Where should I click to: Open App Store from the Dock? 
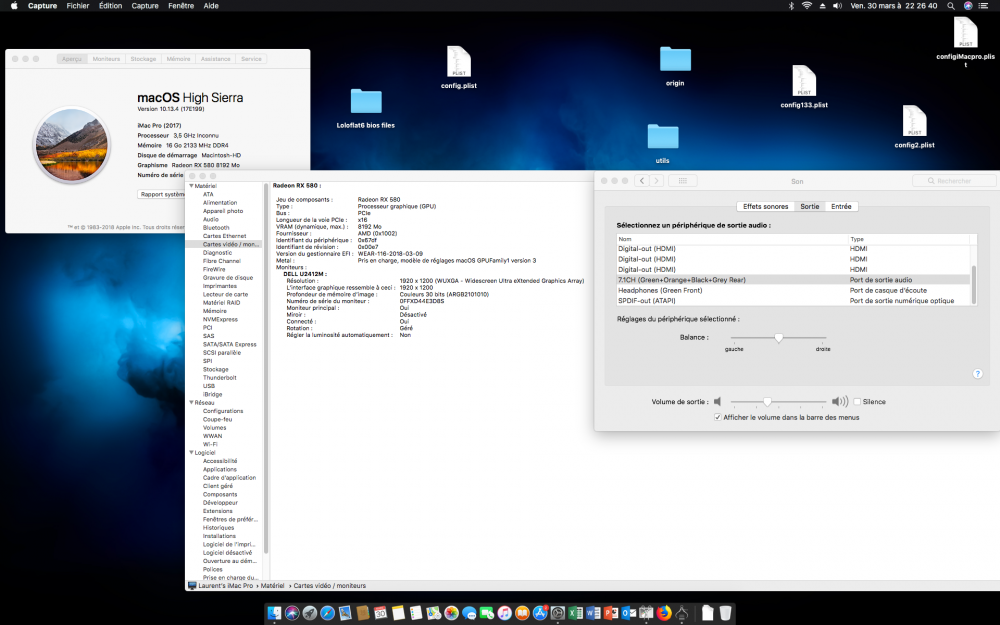point(540,613)
